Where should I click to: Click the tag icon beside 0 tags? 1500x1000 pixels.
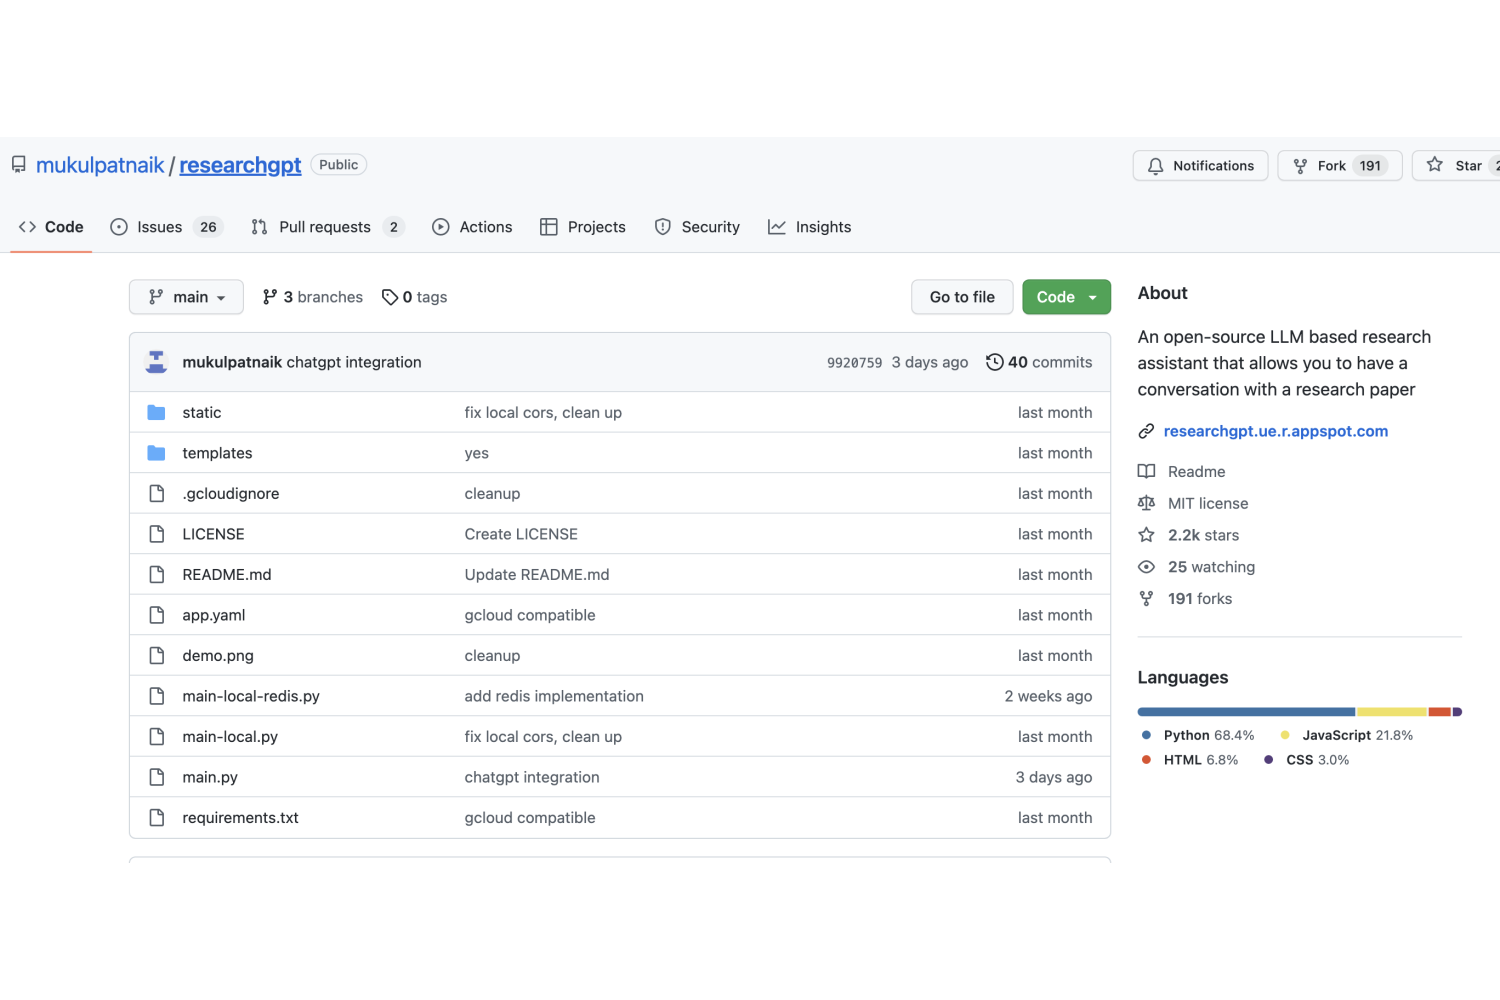click(x=390, y=297)
